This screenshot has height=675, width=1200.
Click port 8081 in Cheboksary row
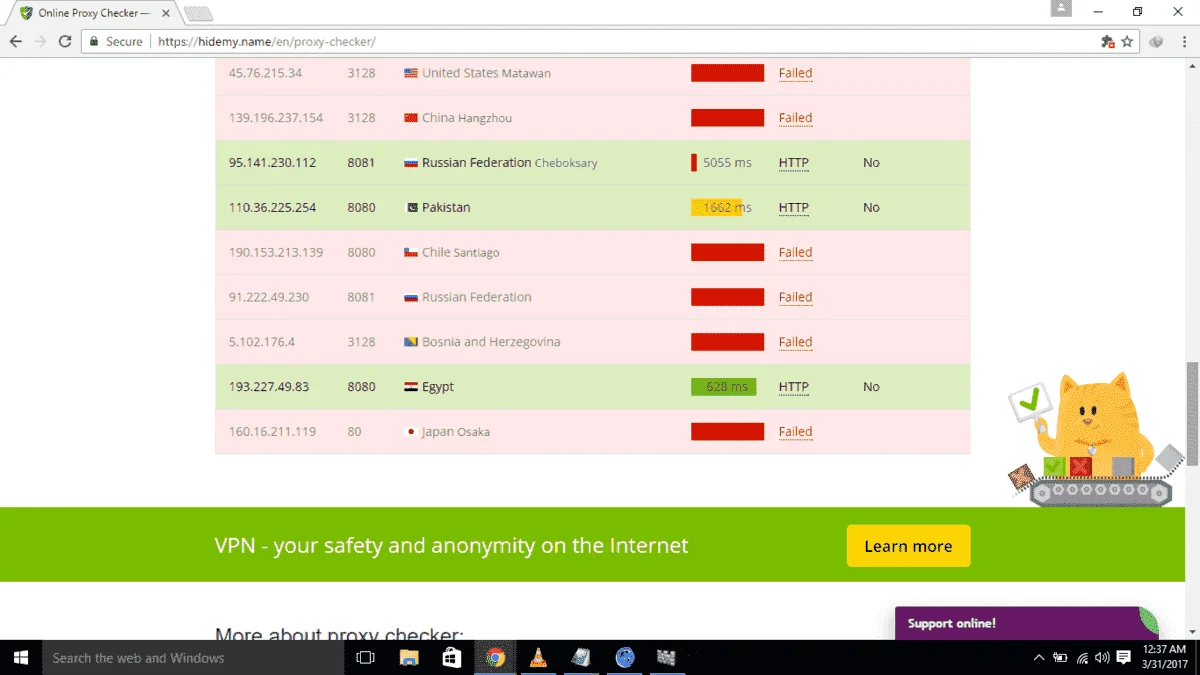(x=361, y=163)
